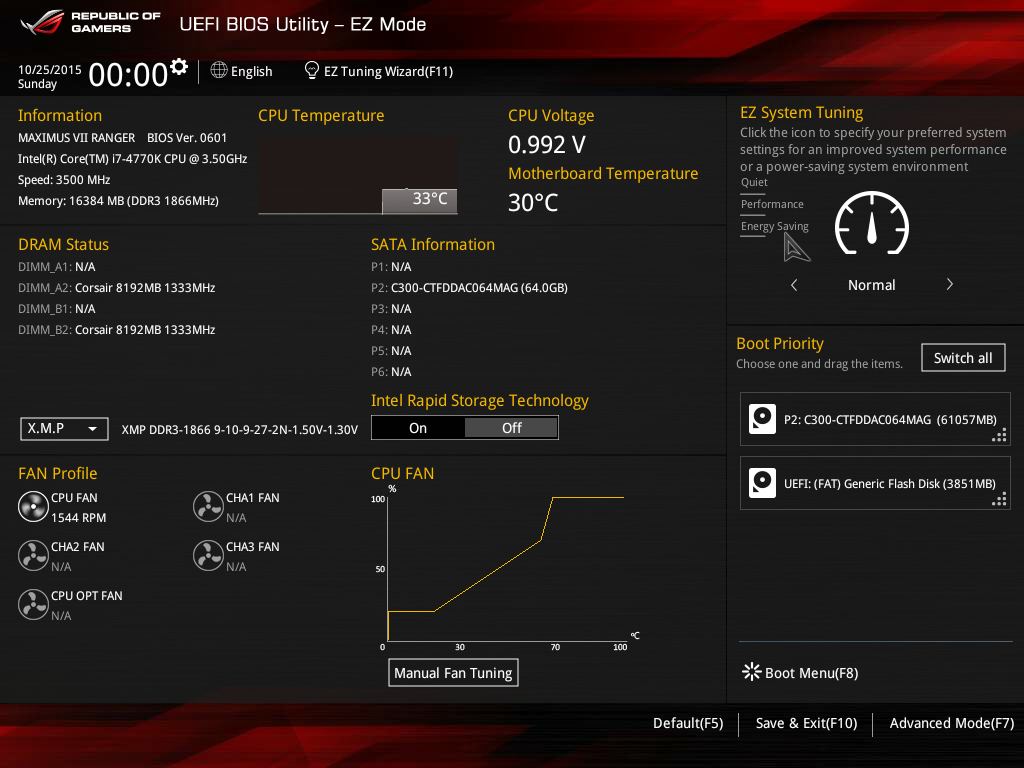The height and width of the screenshot is (768, 1024).
Task: Select Default(F5) in bottom menu
Action: point(688,724)
